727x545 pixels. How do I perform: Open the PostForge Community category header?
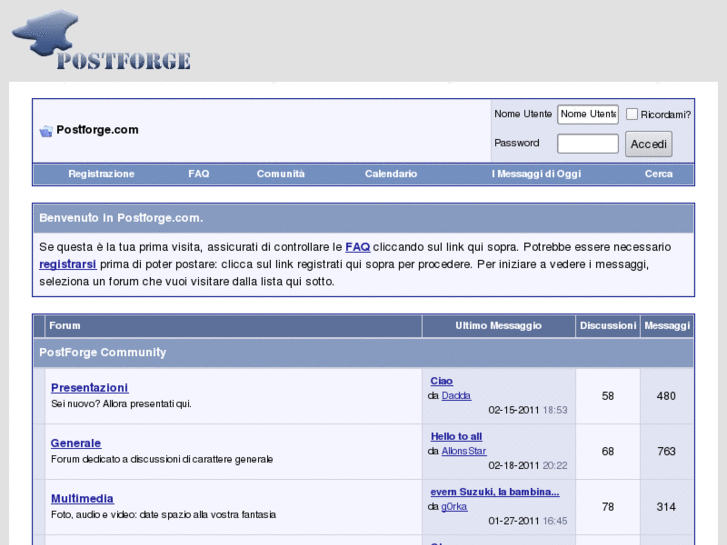102,353
